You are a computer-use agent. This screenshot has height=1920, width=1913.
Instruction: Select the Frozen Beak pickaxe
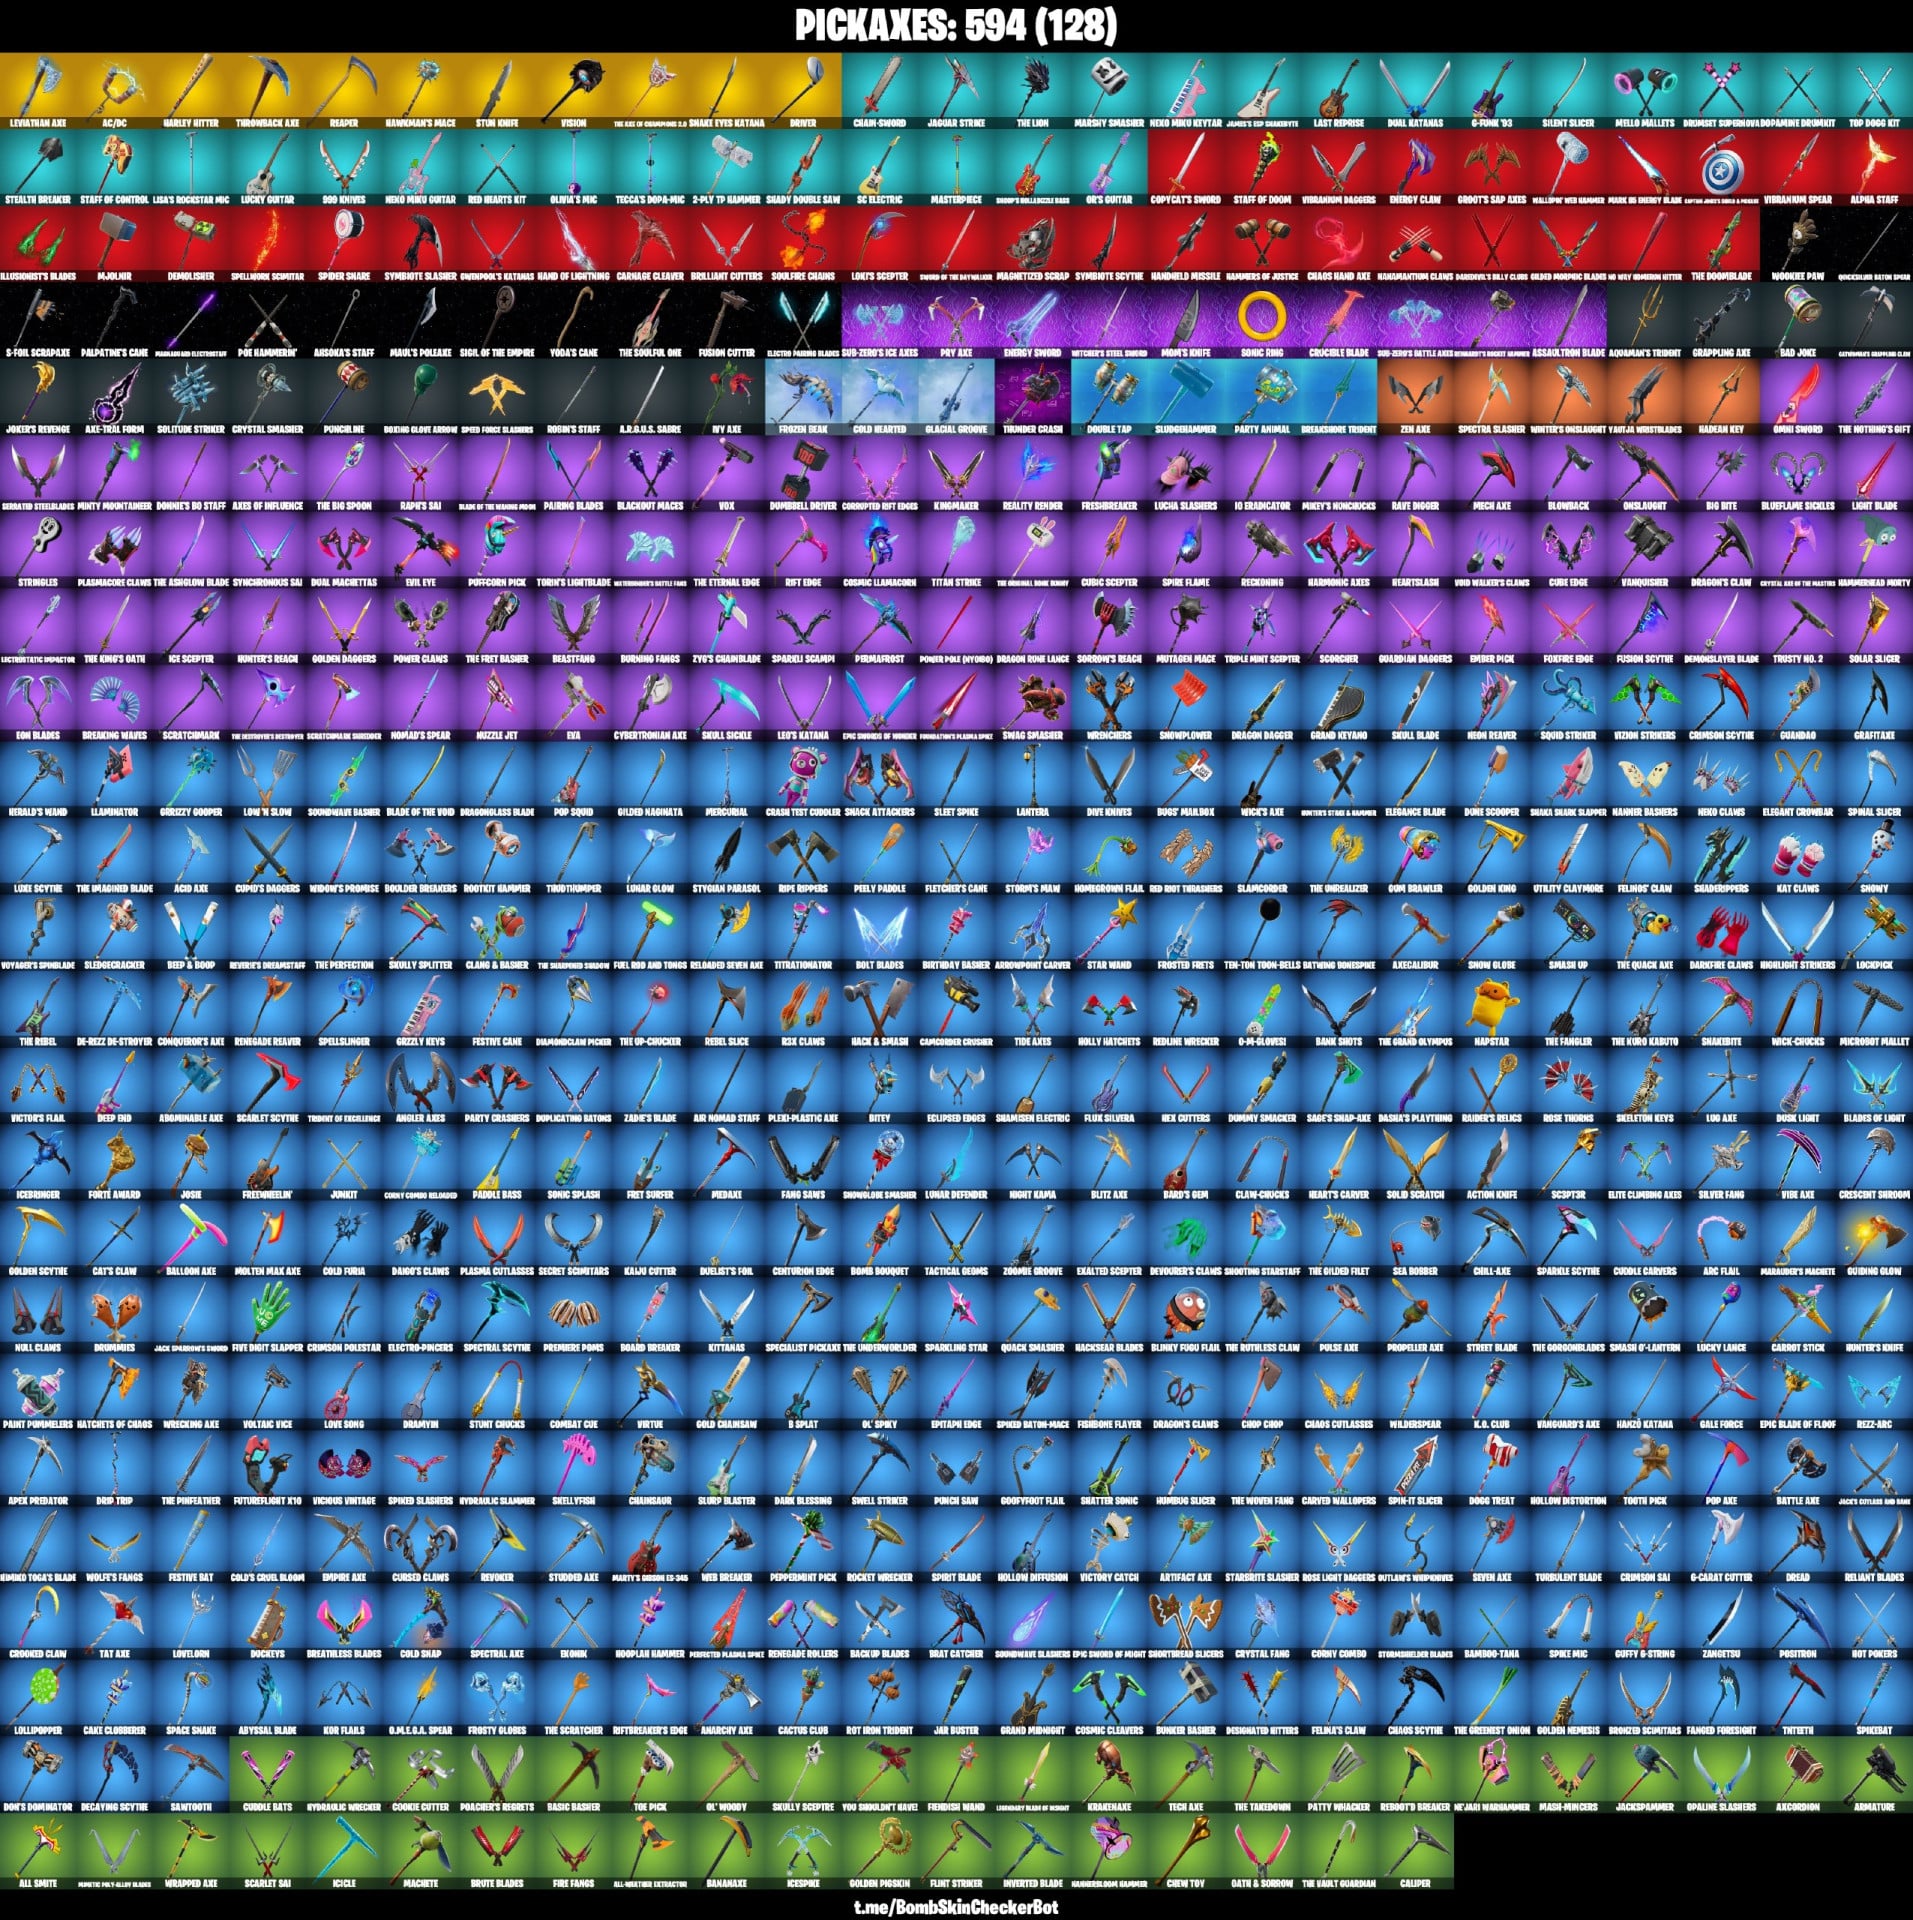[x=803, y=398]
